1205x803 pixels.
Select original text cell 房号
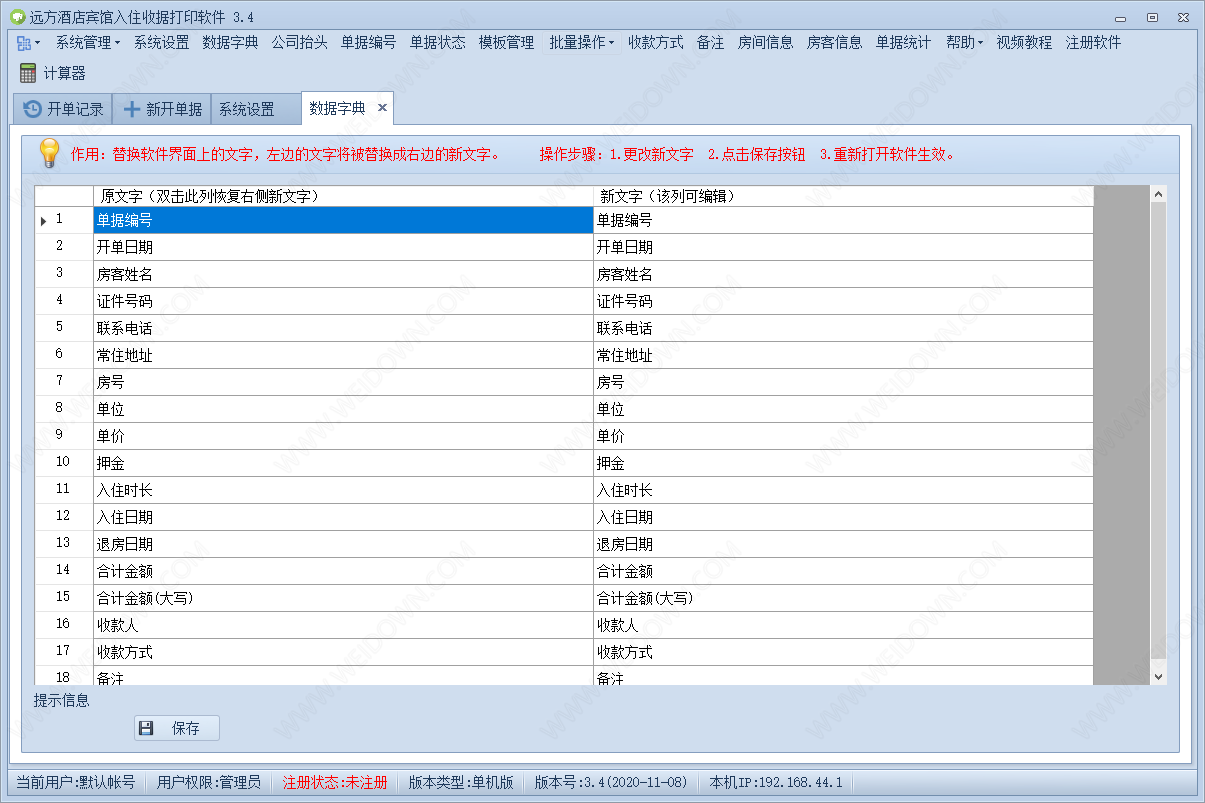pyautogui.click(x=343, y=382)
